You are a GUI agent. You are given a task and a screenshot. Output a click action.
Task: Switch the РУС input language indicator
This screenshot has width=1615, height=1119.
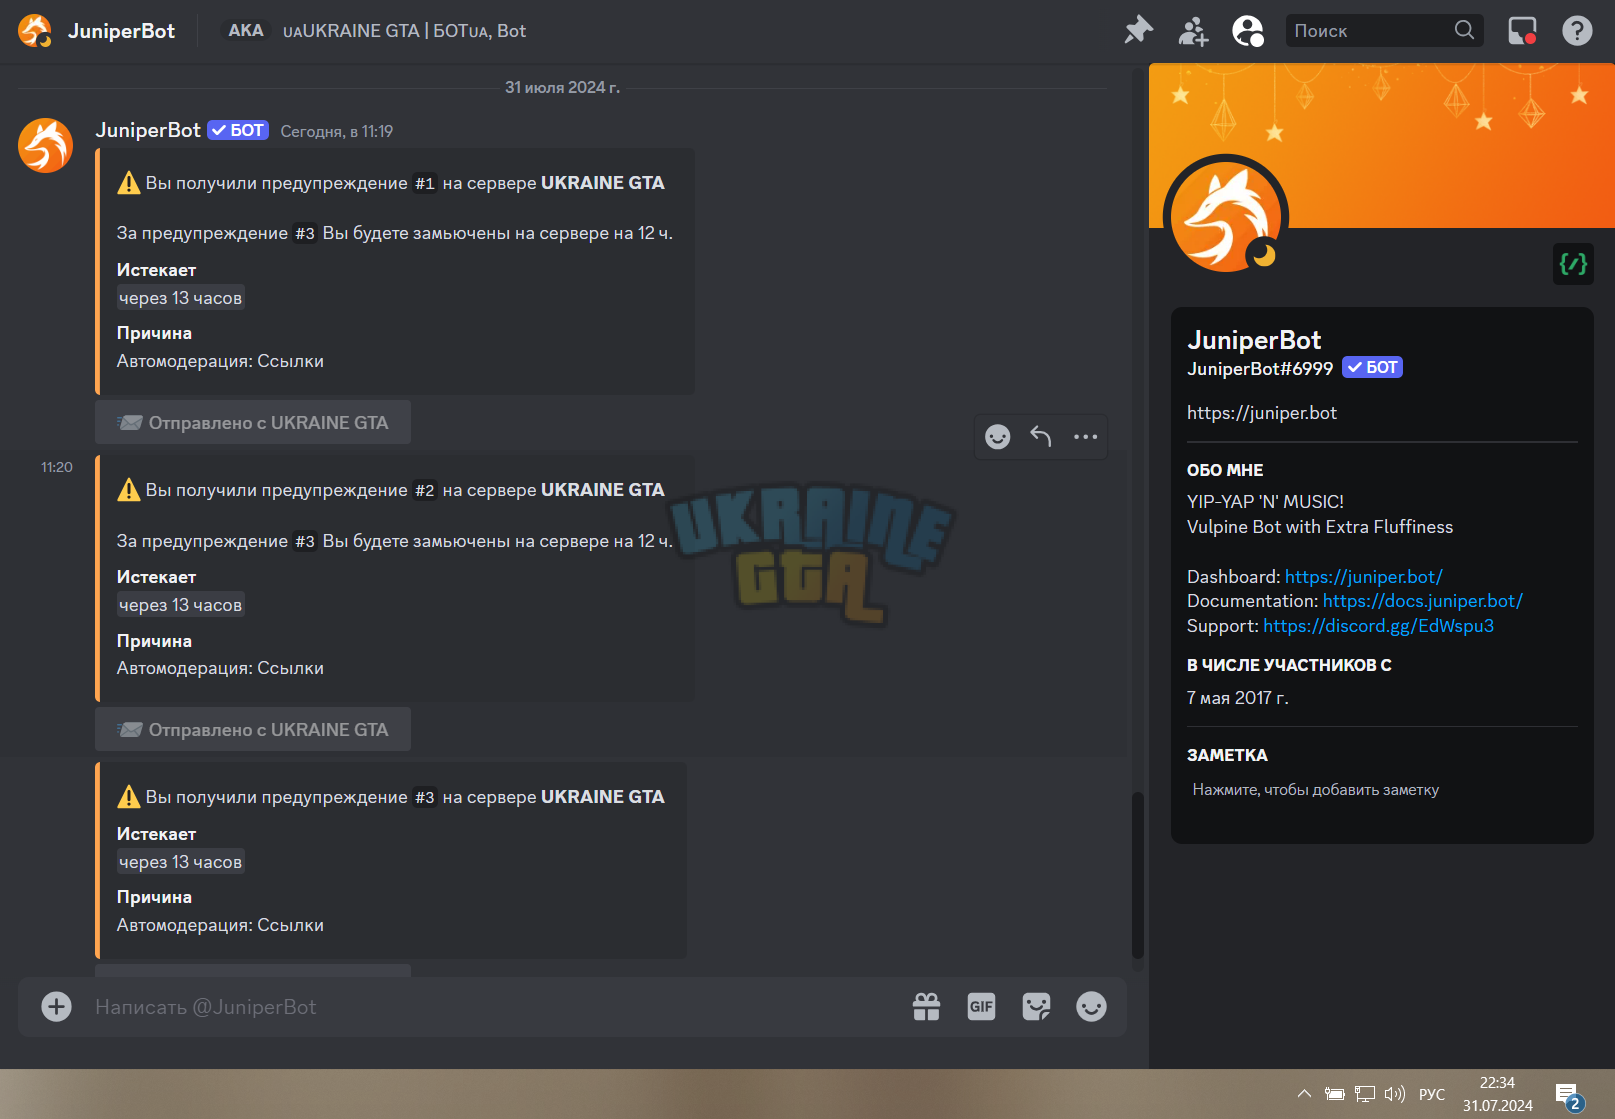click(1432, 1094)
